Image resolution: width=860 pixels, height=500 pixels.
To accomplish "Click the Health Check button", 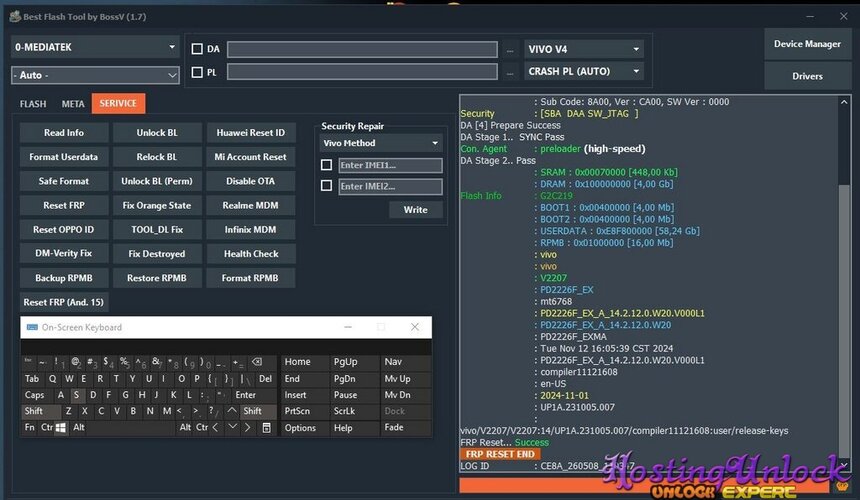I will tap(251, 254).
